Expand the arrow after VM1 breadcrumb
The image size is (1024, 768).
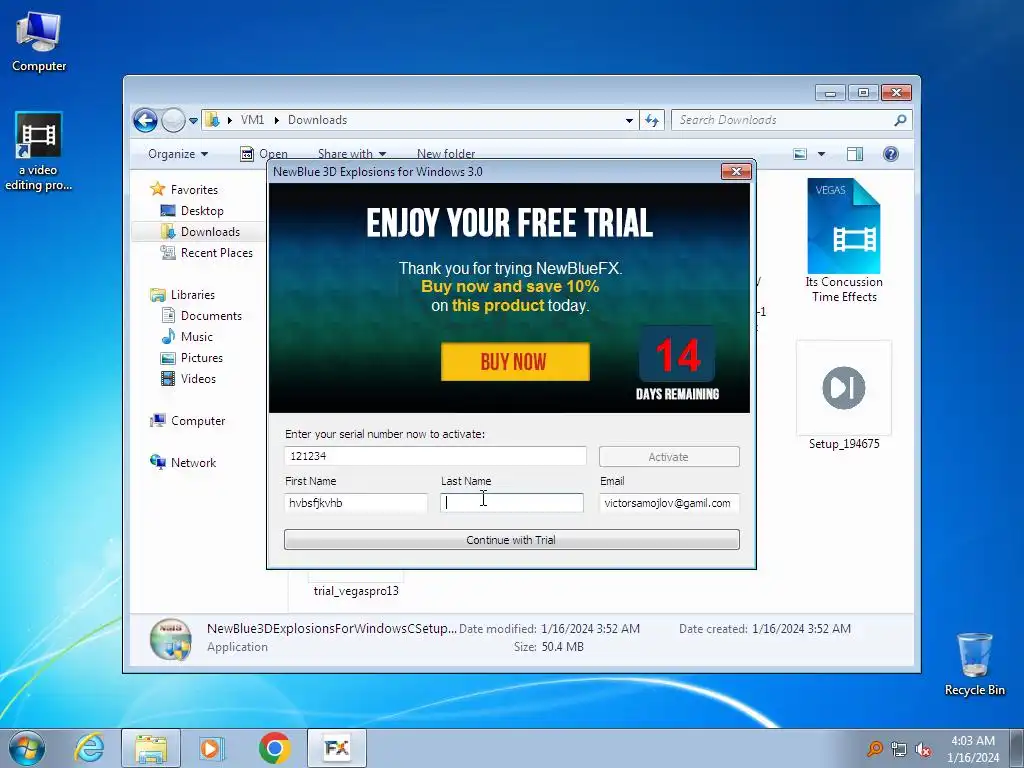coord(277,120)
